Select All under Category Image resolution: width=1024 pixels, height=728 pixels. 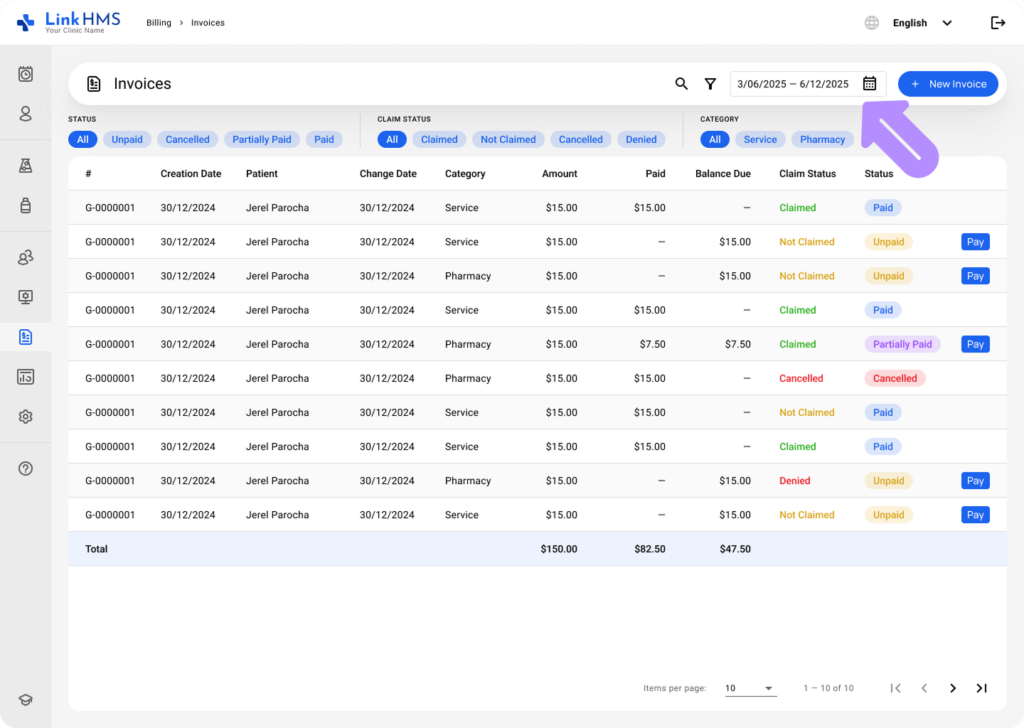(x=715, y=139)
